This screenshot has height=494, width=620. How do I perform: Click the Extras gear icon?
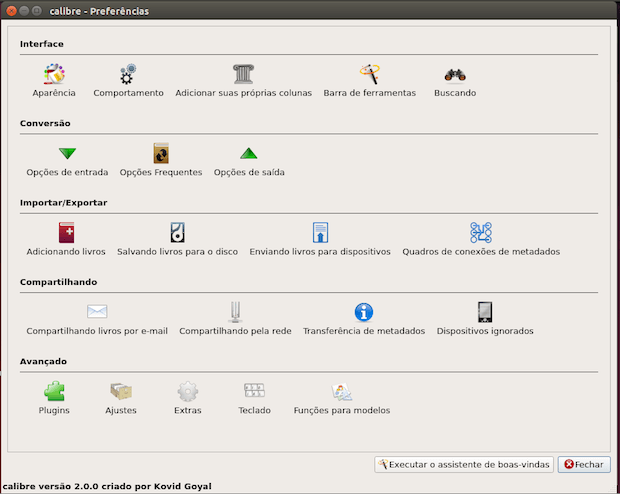[x=188, y=391]
